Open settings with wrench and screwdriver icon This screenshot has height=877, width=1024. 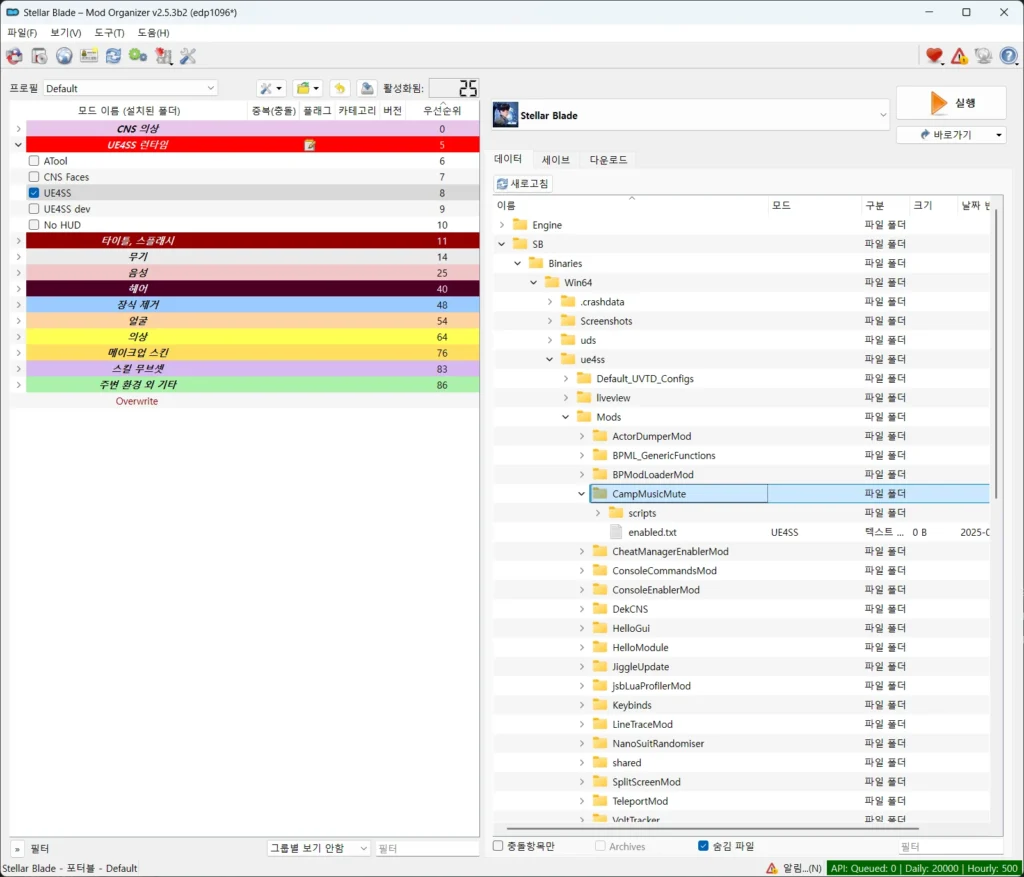pyautogui.click(x=188, y=56)
